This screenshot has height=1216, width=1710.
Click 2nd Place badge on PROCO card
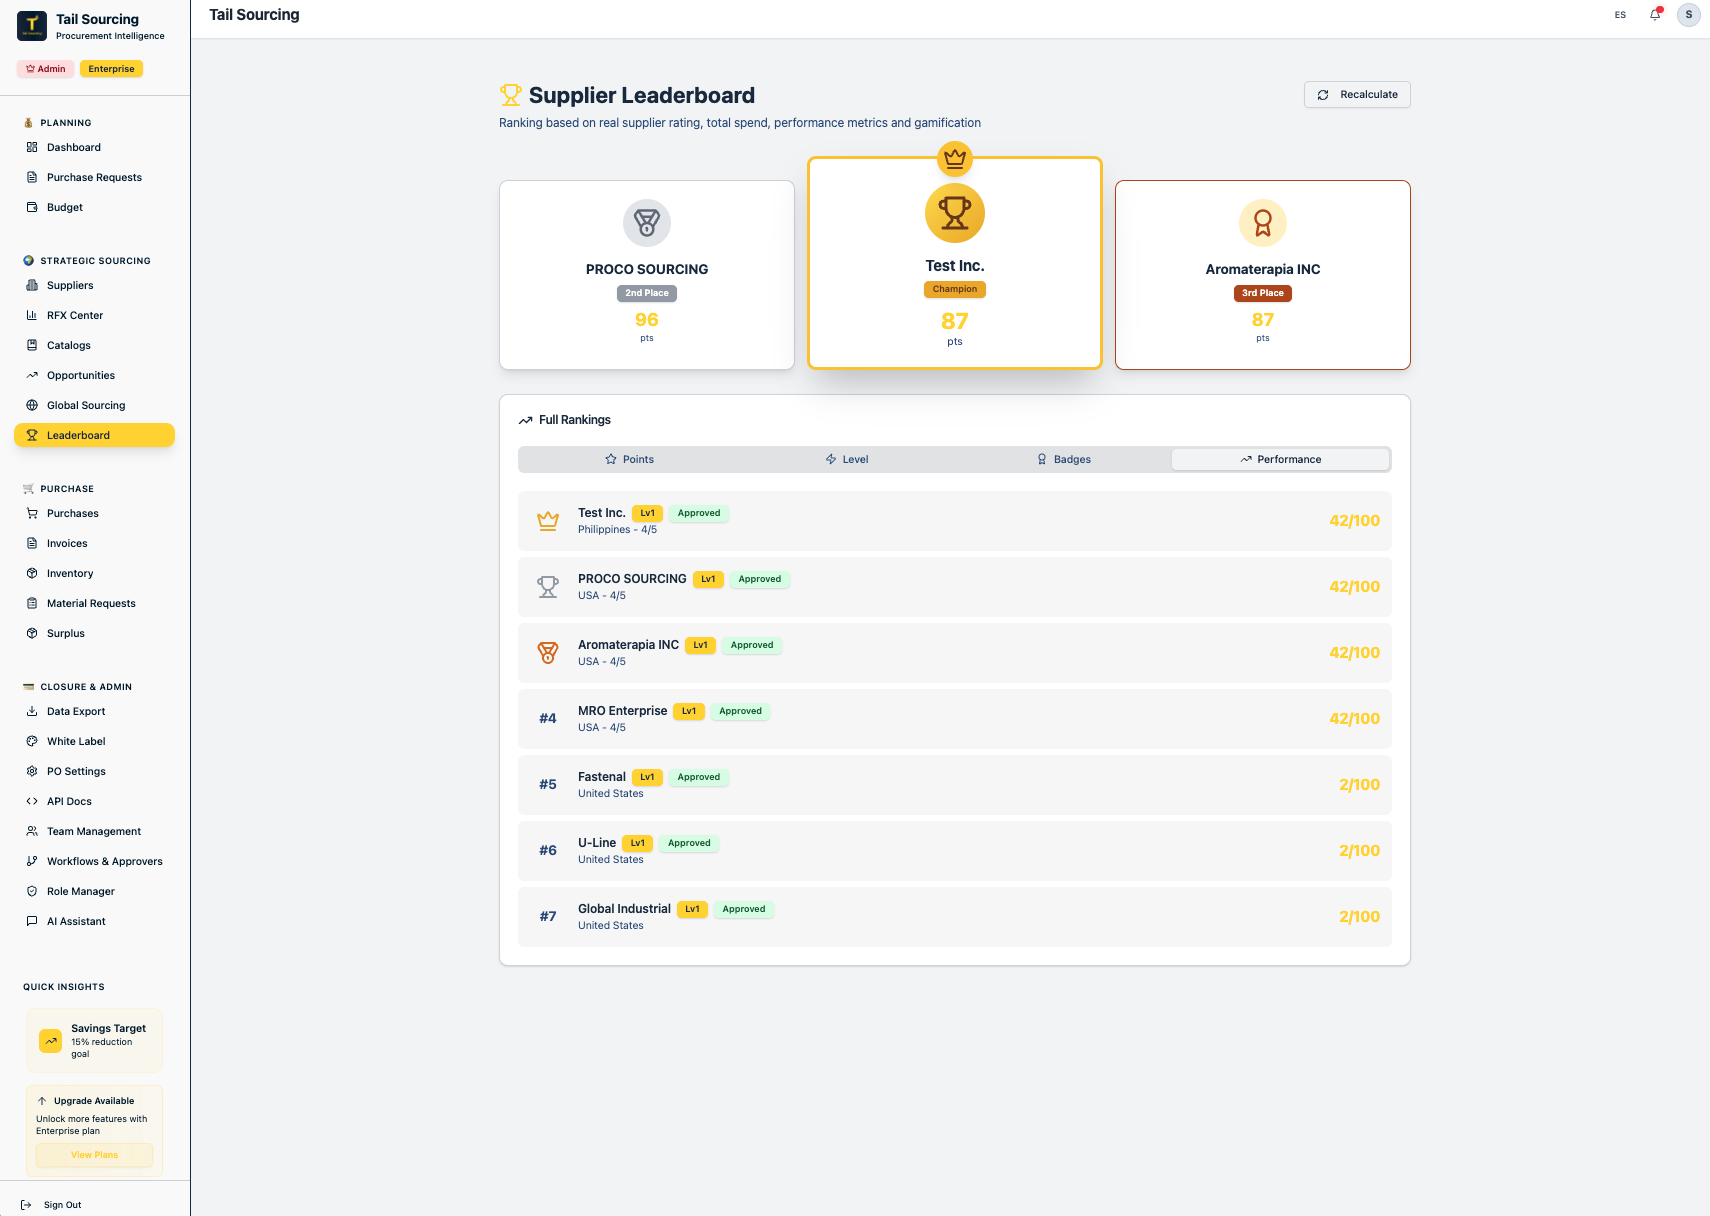(x=647, y=293)
